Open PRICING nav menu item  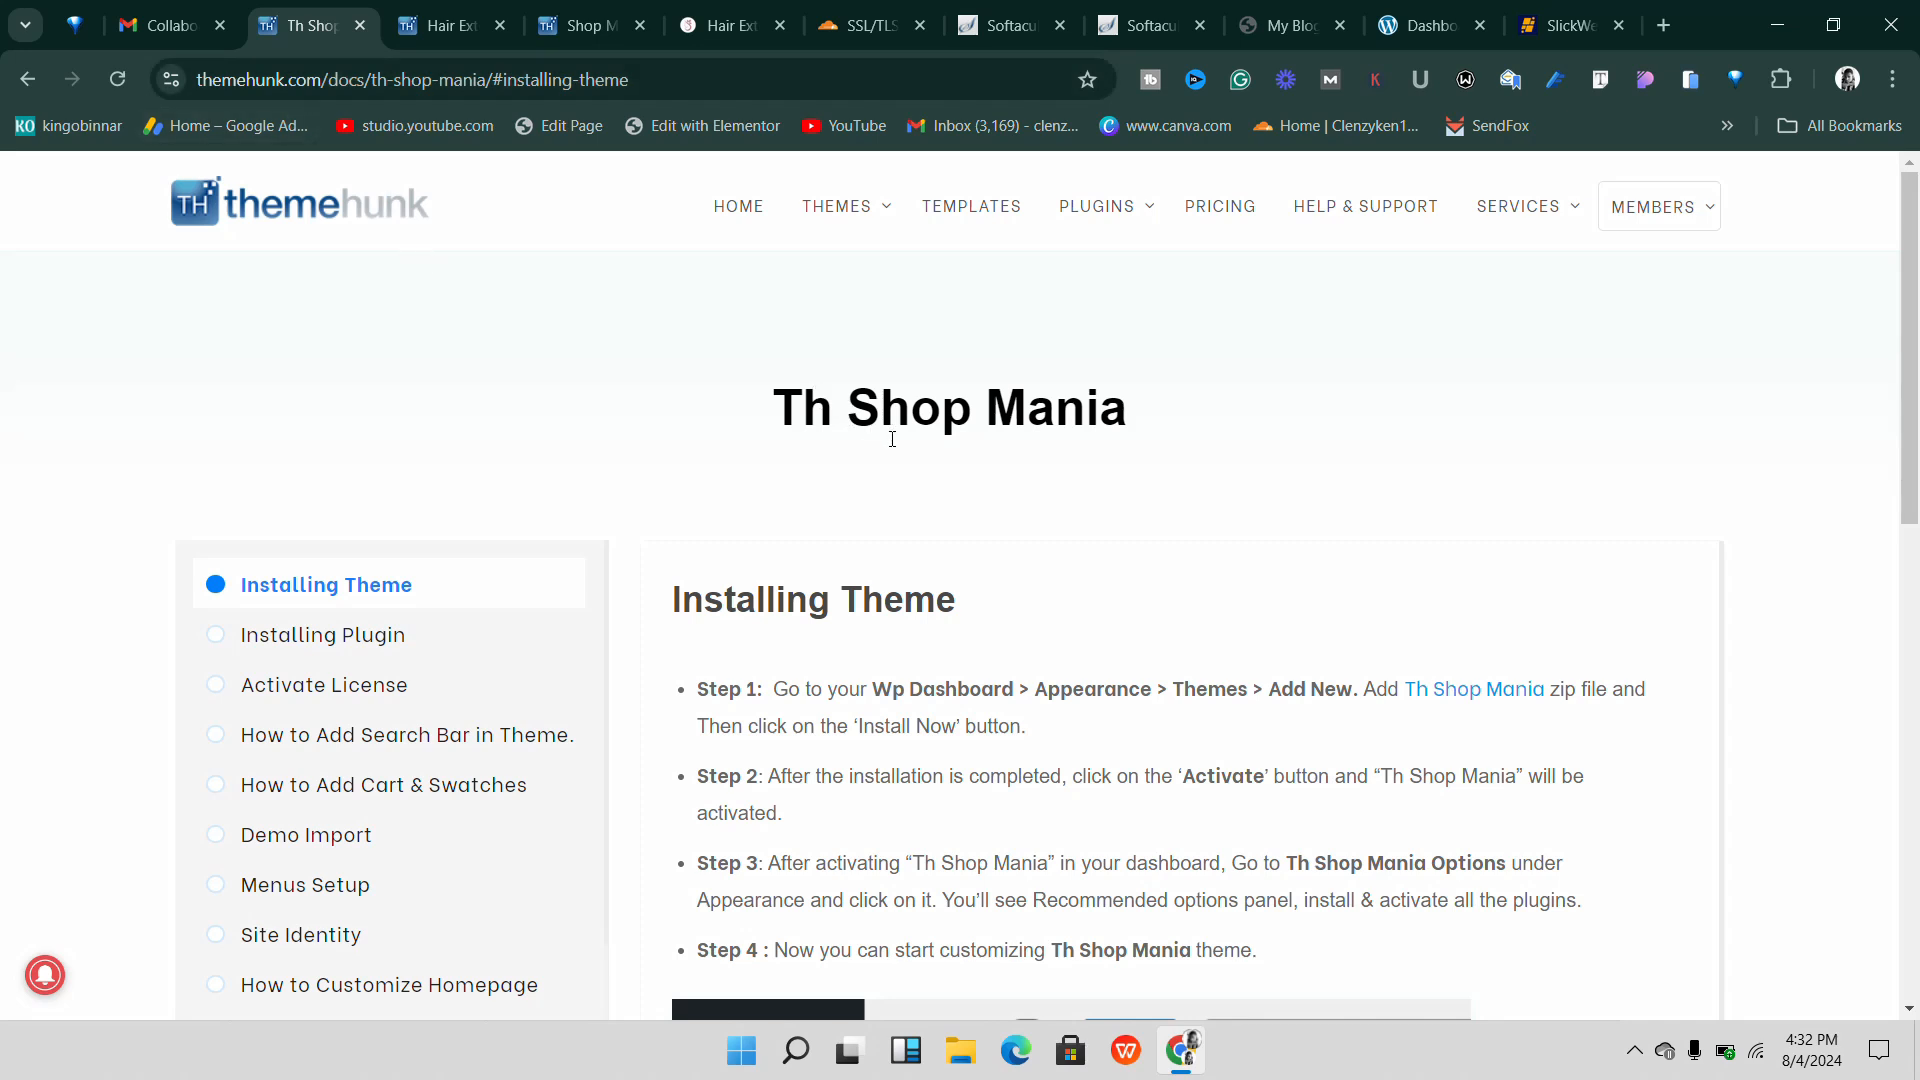pyautogui.click(x=1220, y=206)
